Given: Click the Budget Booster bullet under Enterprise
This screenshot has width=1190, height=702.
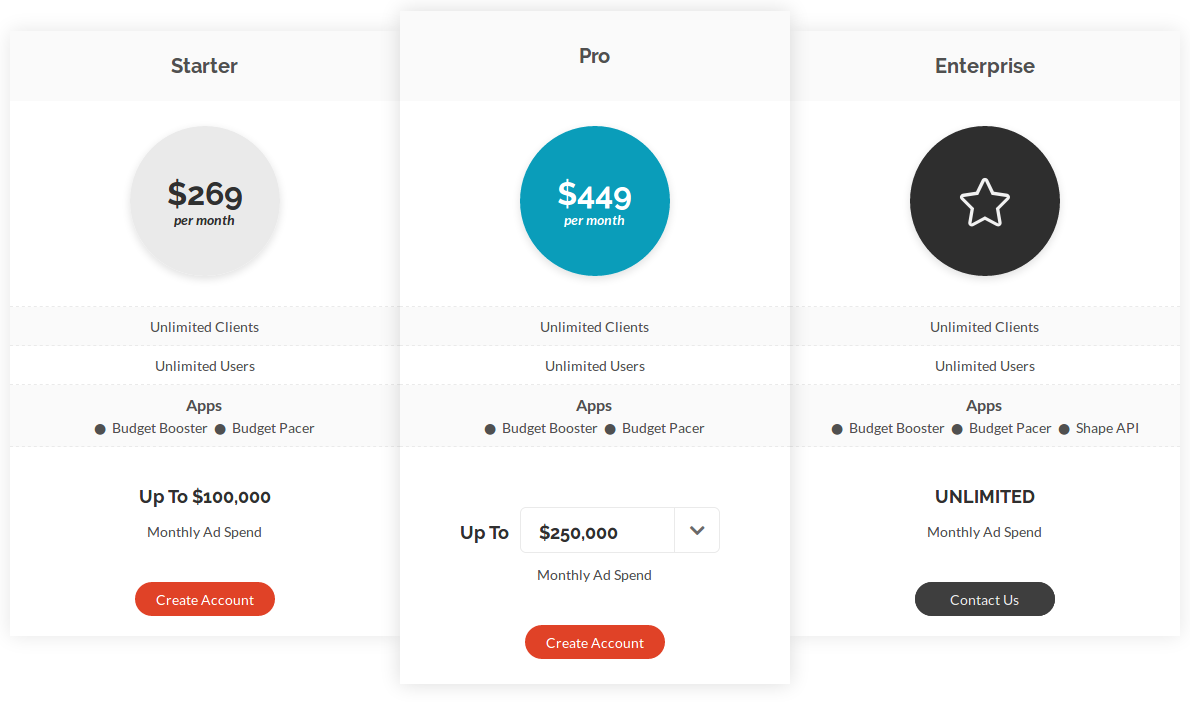Looking at the screenshot, I should (836, 428).
